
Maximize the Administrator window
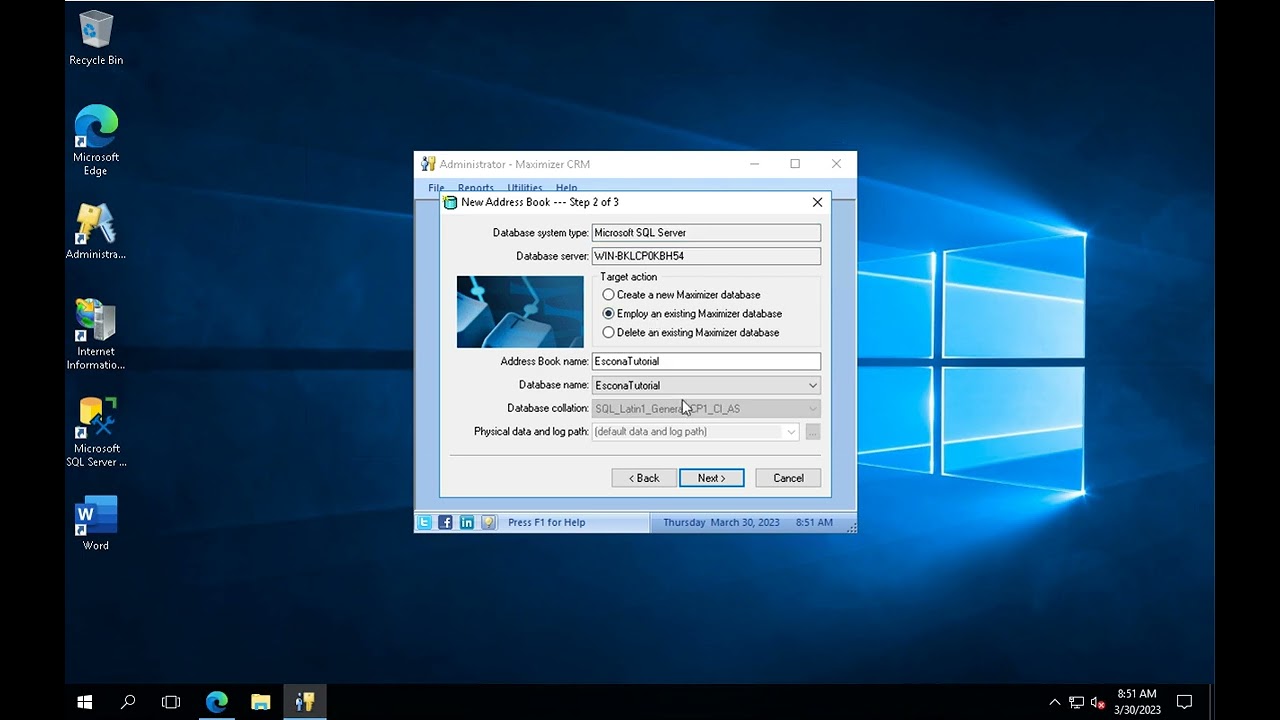coord(795,164)
